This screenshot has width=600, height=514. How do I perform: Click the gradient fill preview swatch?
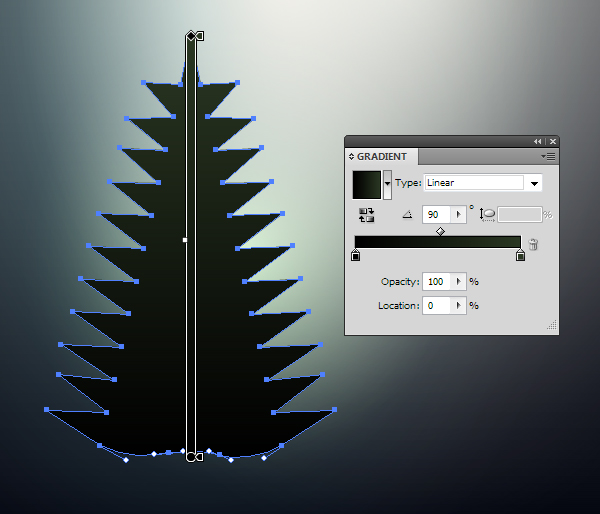click(x=367, y=185)
